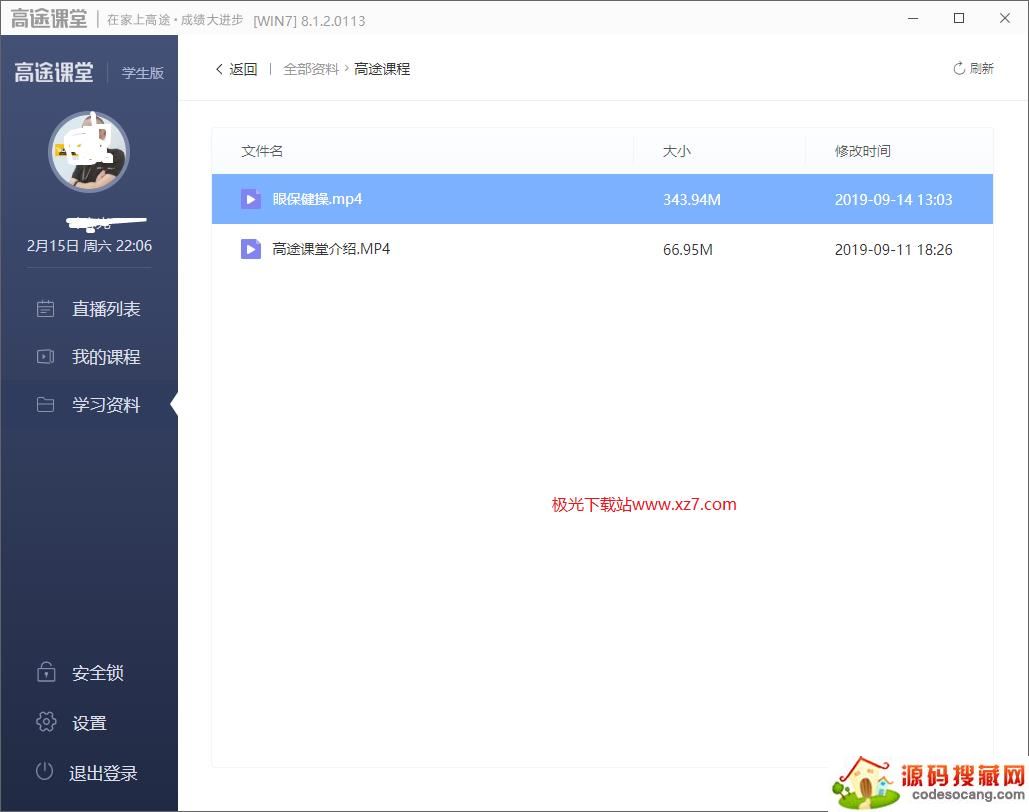Select the 学习资料 sidebar item
This screenshot has width=1029, height=812.
(106, 405)
